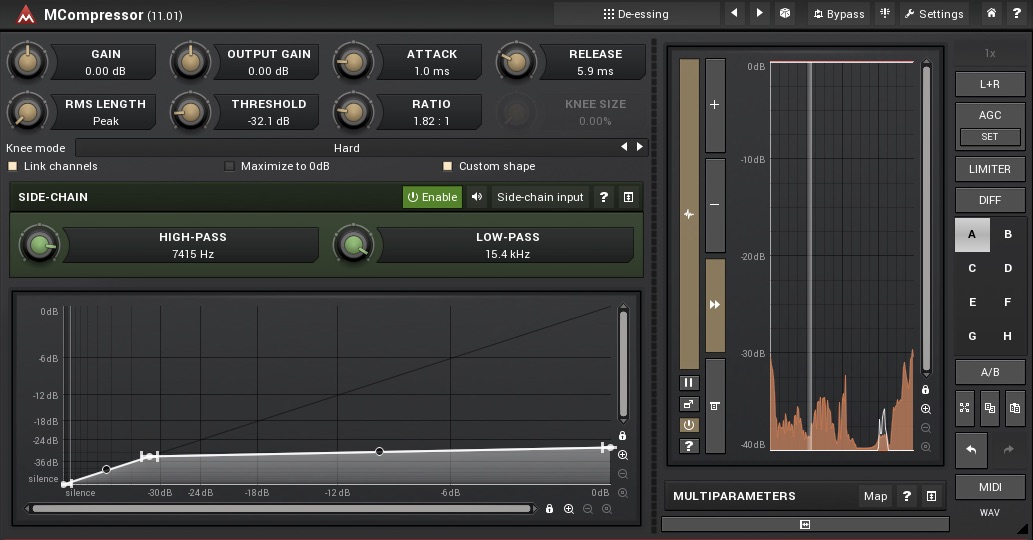This screenshot has height=540, width=1033.
Task: Open the De-essing preset selector
Action: [636, 14]
